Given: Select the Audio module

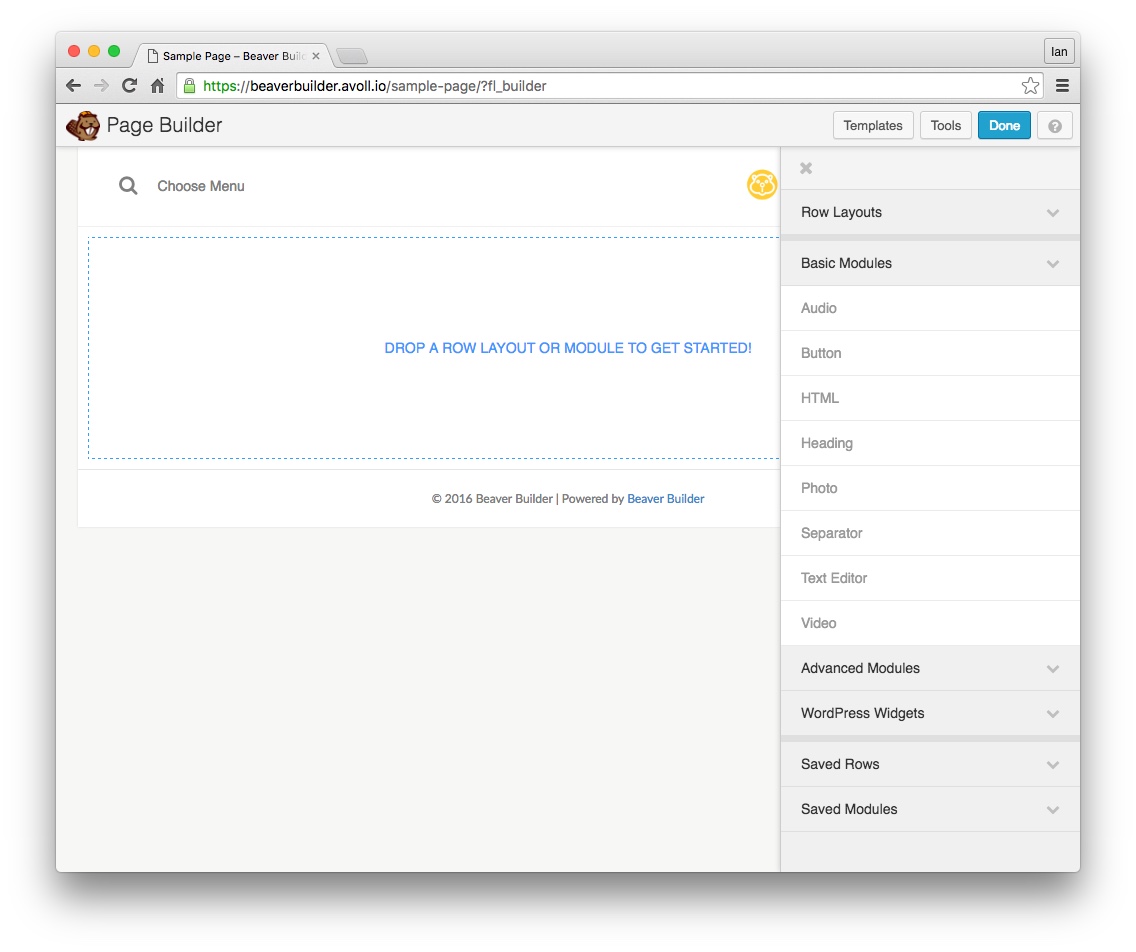Looking at the screenshot, I should [930, 308].
